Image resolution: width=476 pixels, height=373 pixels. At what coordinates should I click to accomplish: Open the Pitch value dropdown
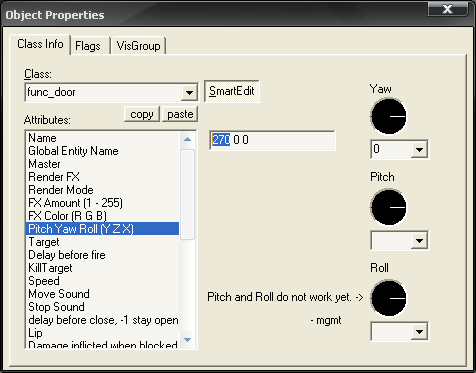(419, 240)
